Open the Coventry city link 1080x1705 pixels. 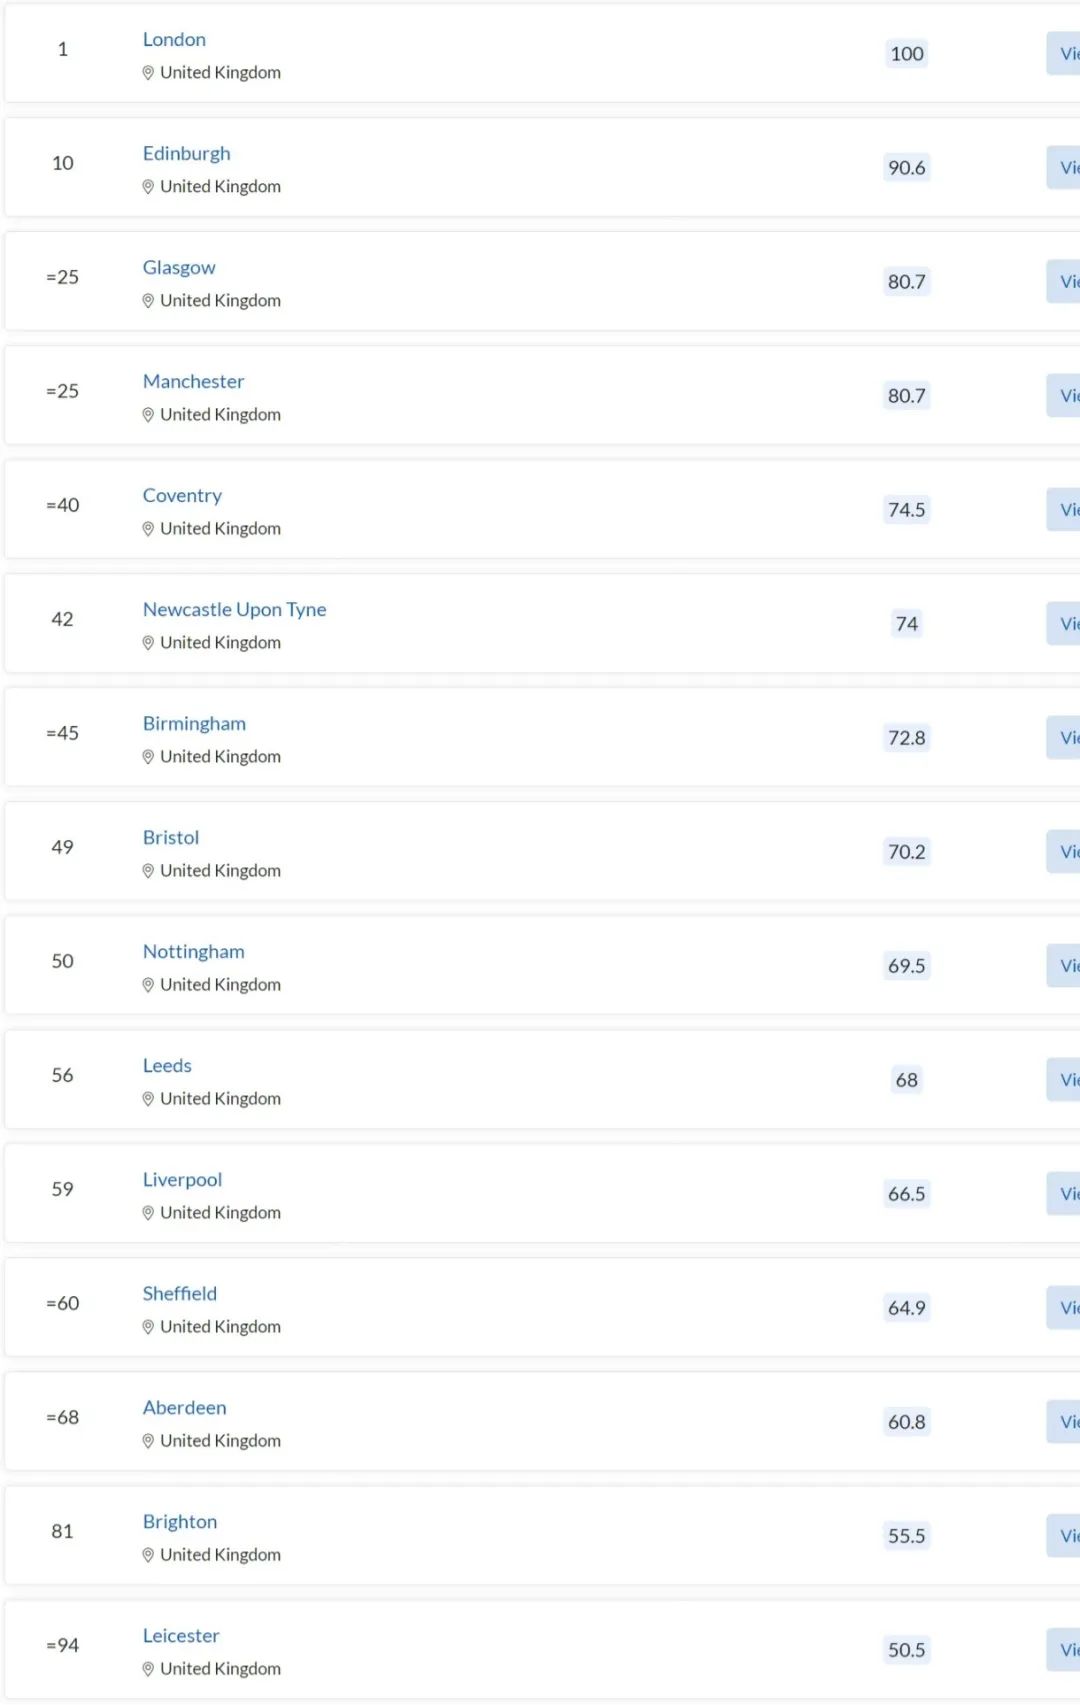coord(182,495)
